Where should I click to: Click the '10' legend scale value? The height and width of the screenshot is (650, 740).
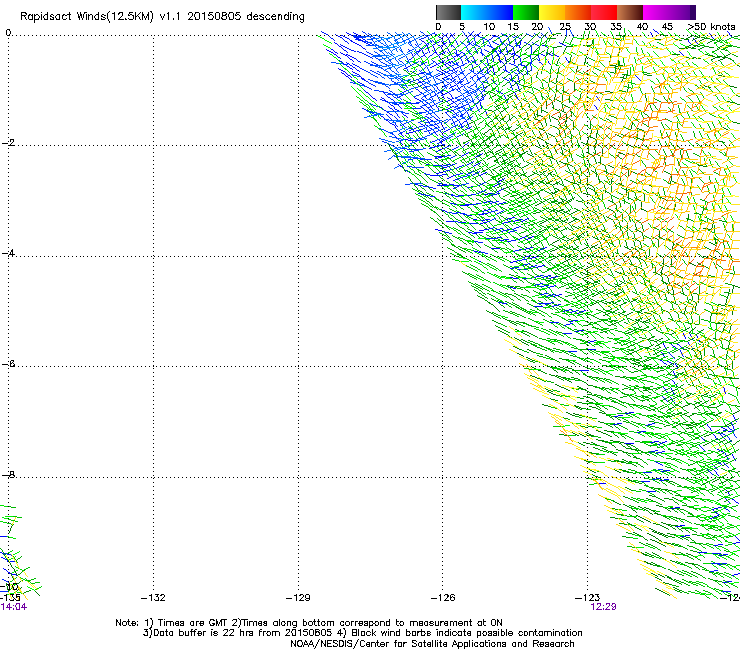pyautogui.click(x=489, y=27)
